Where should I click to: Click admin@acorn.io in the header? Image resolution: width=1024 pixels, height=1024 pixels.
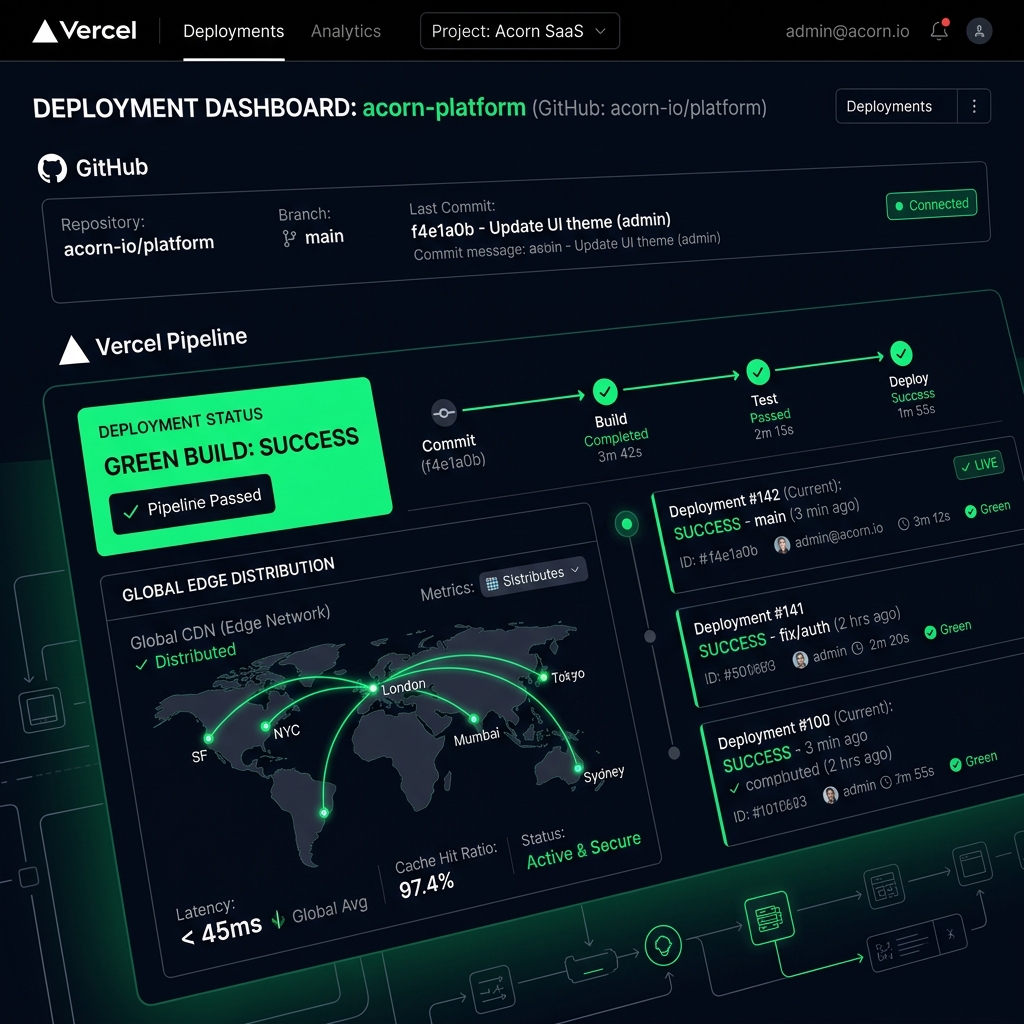coord(847,31)
